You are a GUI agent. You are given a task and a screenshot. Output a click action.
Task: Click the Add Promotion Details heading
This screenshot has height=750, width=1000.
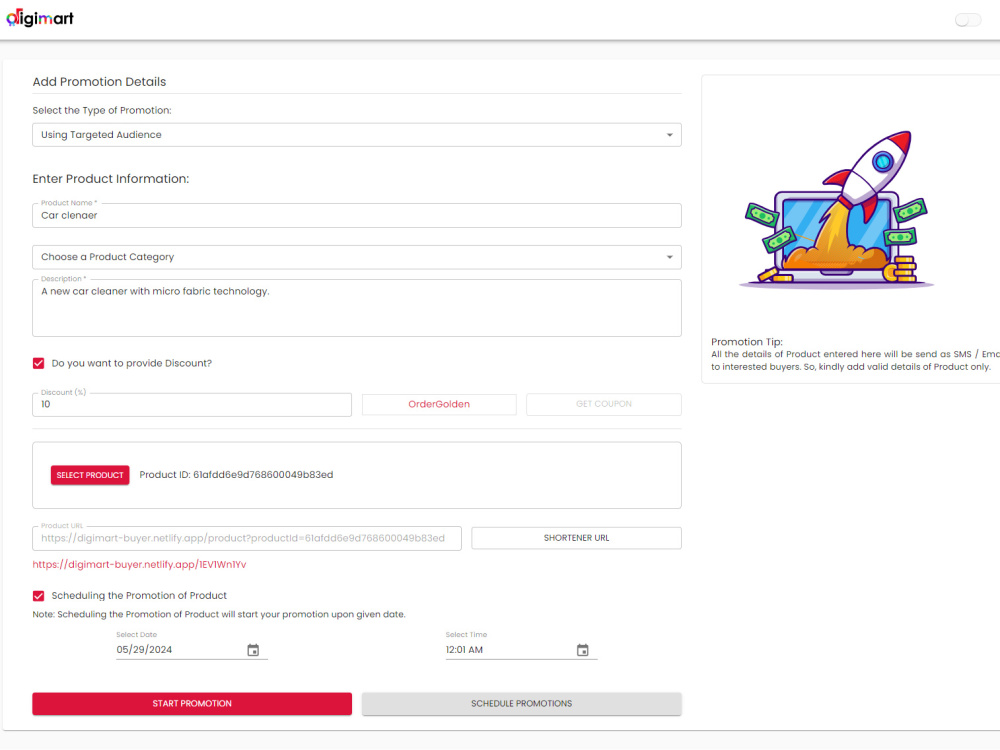coord(99,82)
